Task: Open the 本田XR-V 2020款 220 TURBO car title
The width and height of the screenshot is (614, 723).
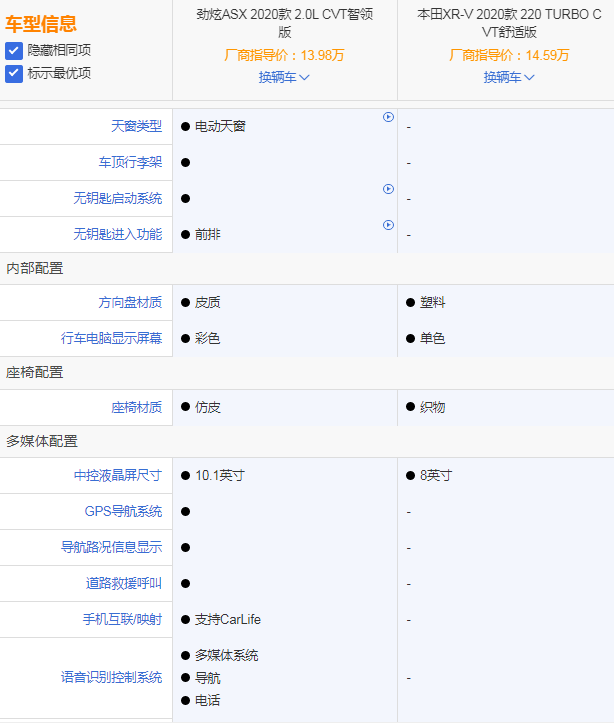Action: (x=509, y=23)
